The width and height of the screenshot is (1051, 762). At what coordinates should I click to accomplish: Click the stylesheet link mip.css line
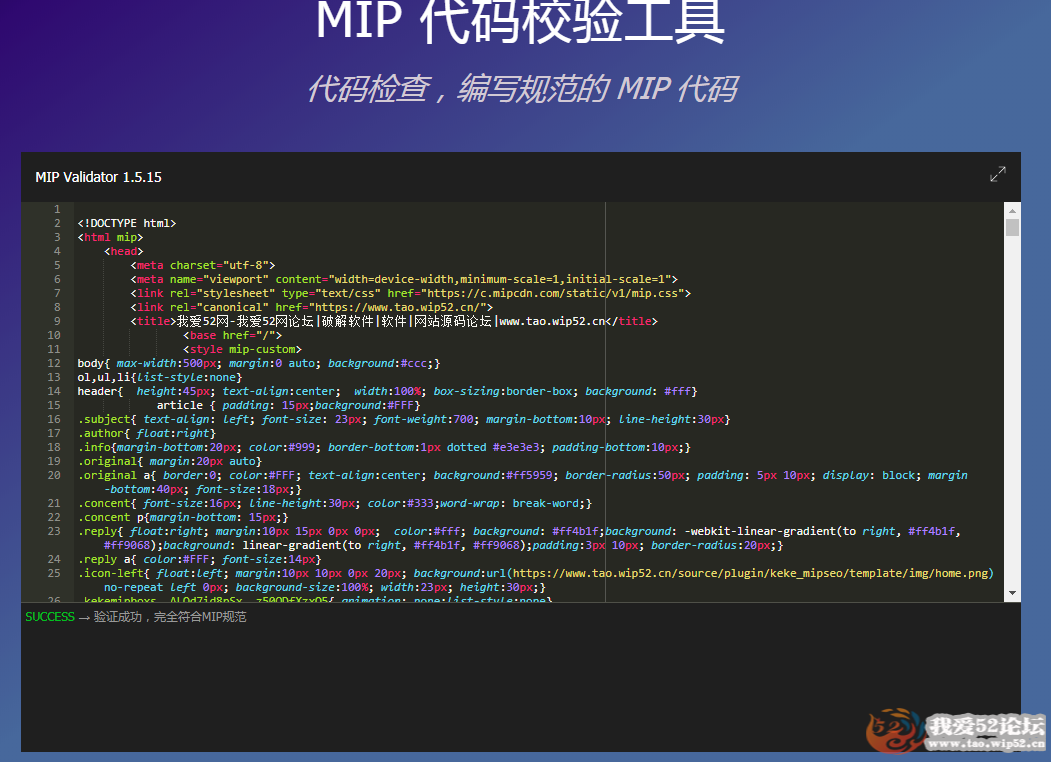tap(410, 294)
